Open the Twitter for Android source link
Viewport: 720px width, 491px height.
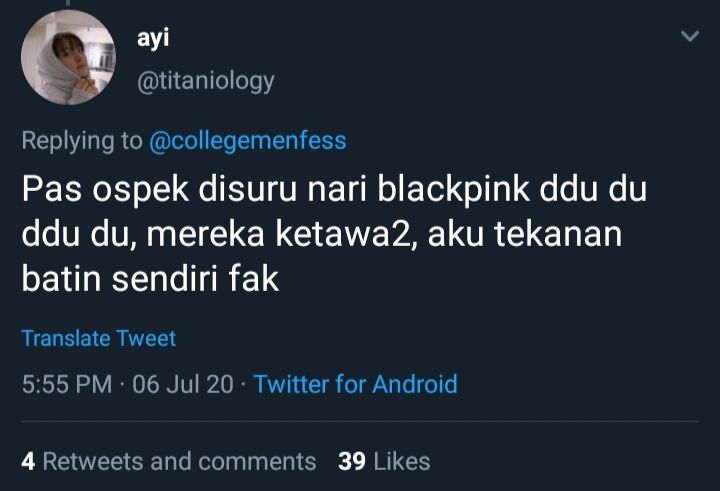355,384
